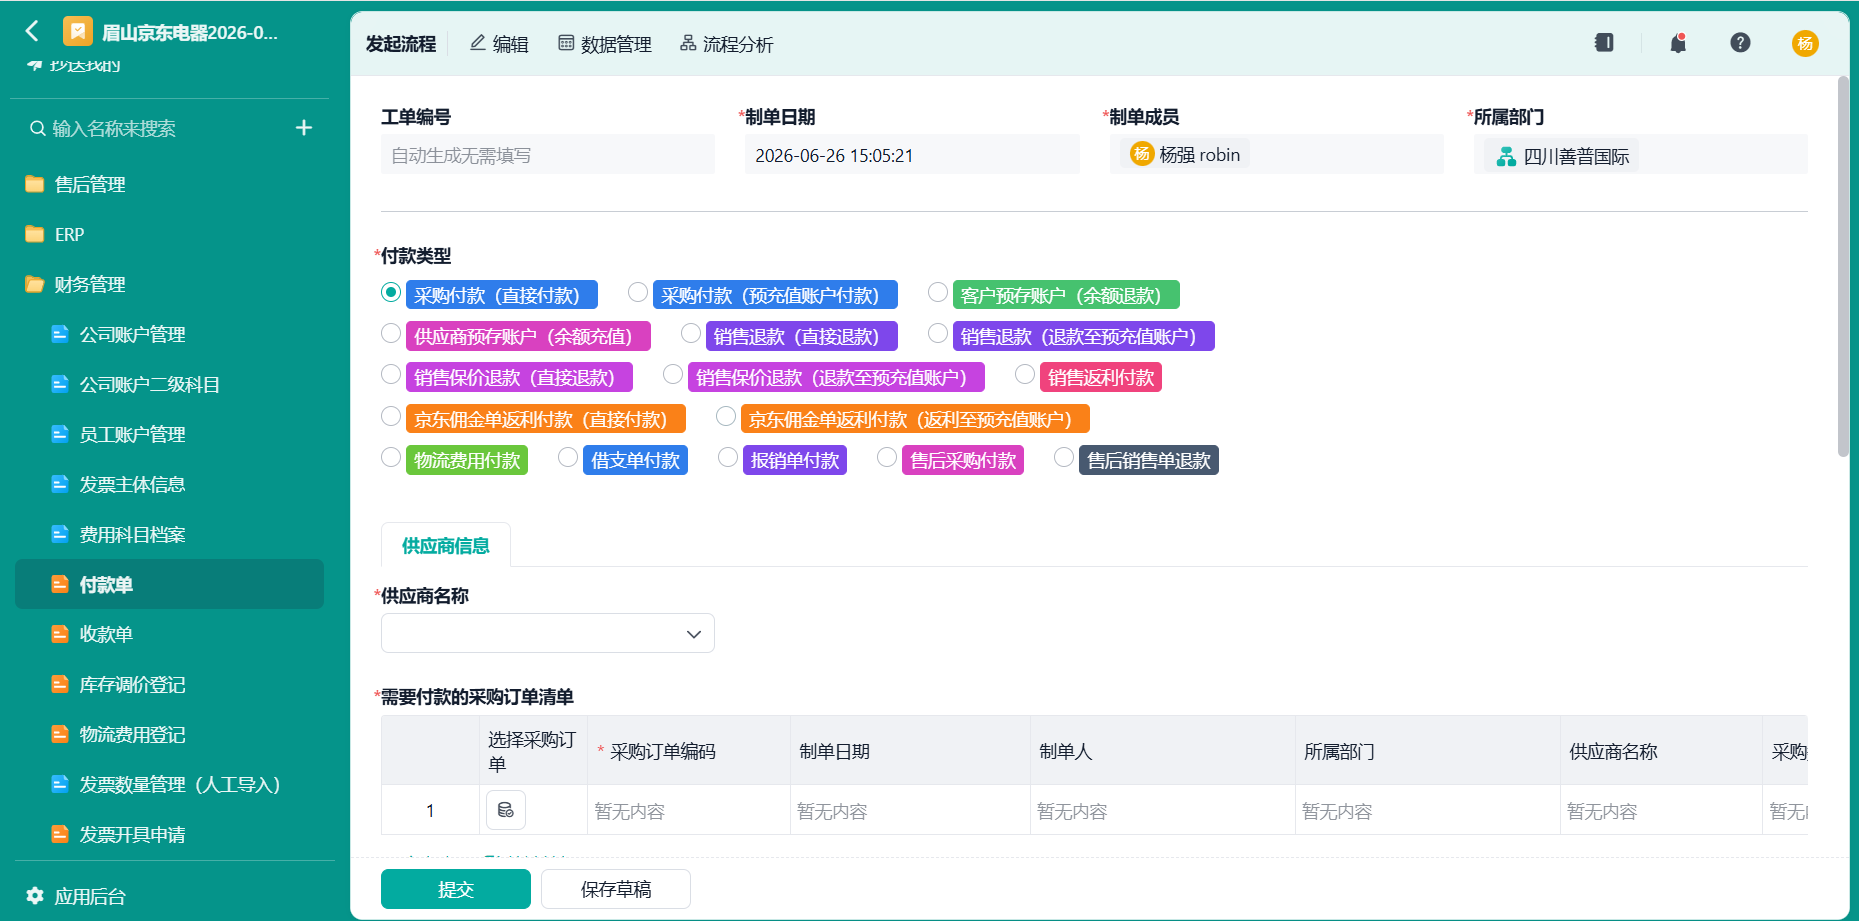Click the search magnifier icon in sidebar
The image size is (1859, 921).
point(38,128)
